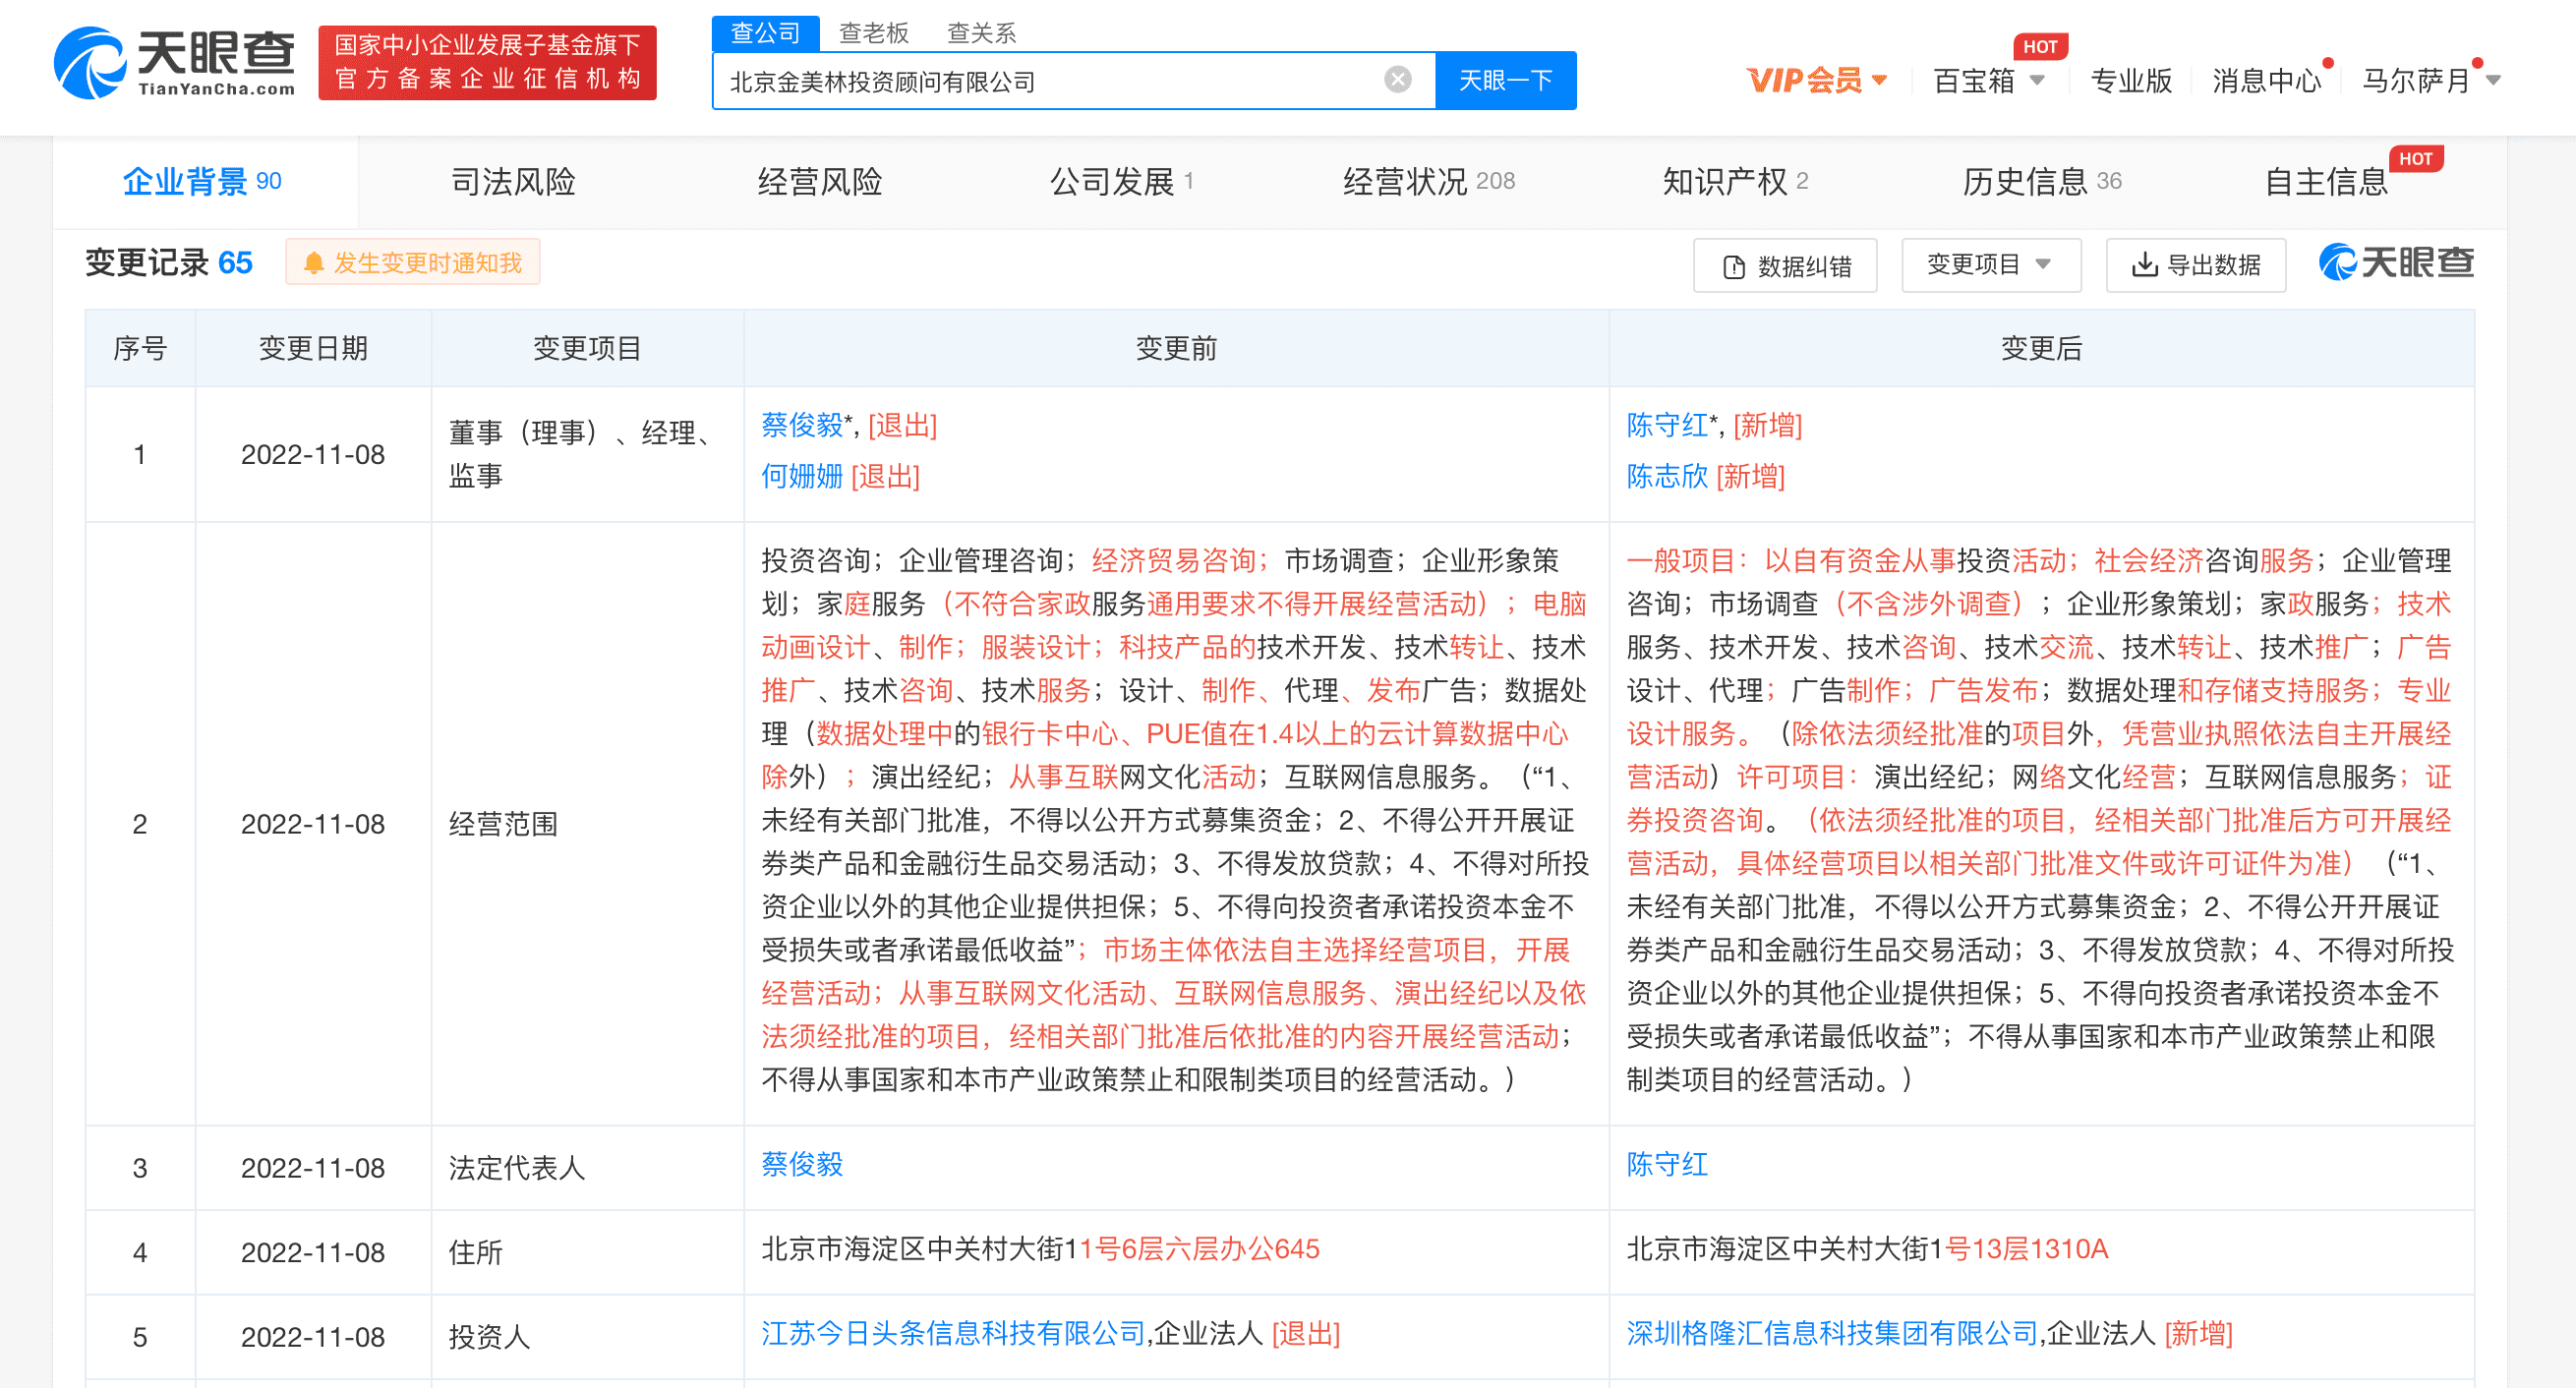
Task: Open the 深圳格隆汇信息科技集团有限公司 link
Action: (1832, 1333)
